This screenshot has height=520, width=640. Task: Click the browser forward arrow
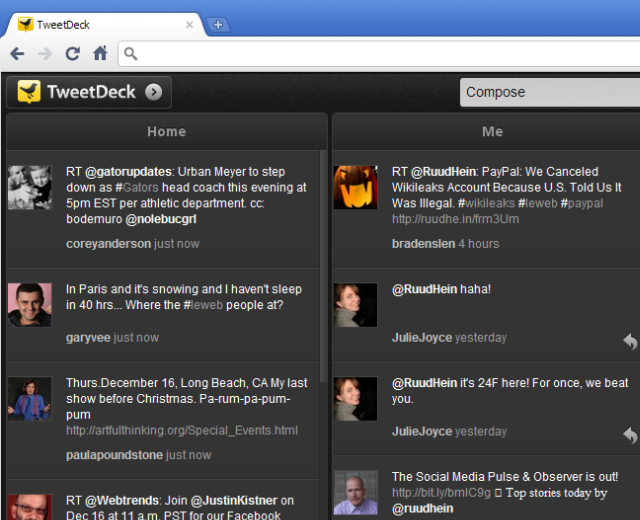(45, 53)
